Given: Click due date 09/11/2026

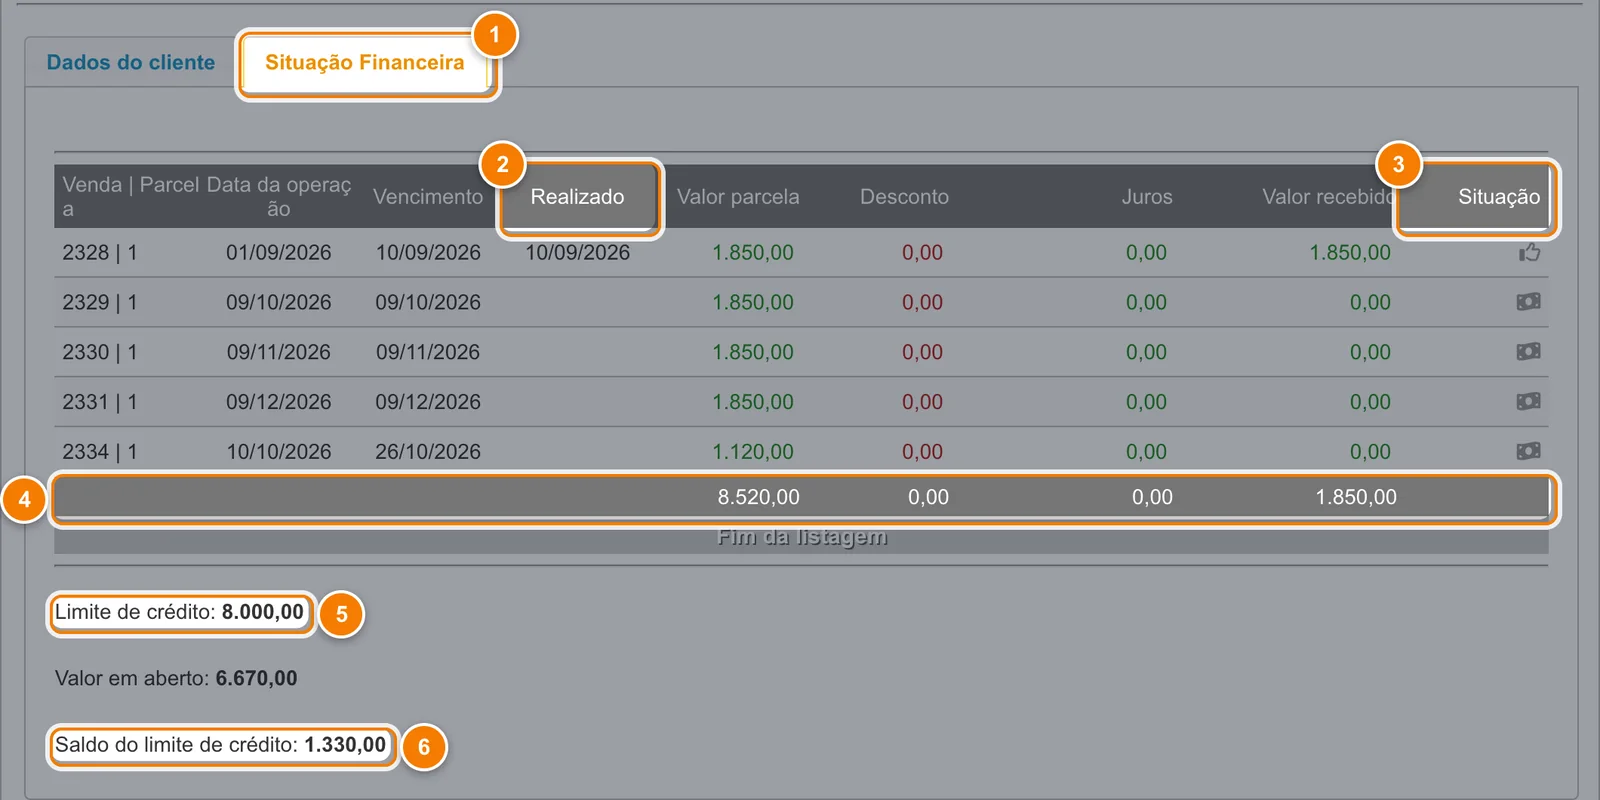Looking at the screenshot, I should pos(428,352).
